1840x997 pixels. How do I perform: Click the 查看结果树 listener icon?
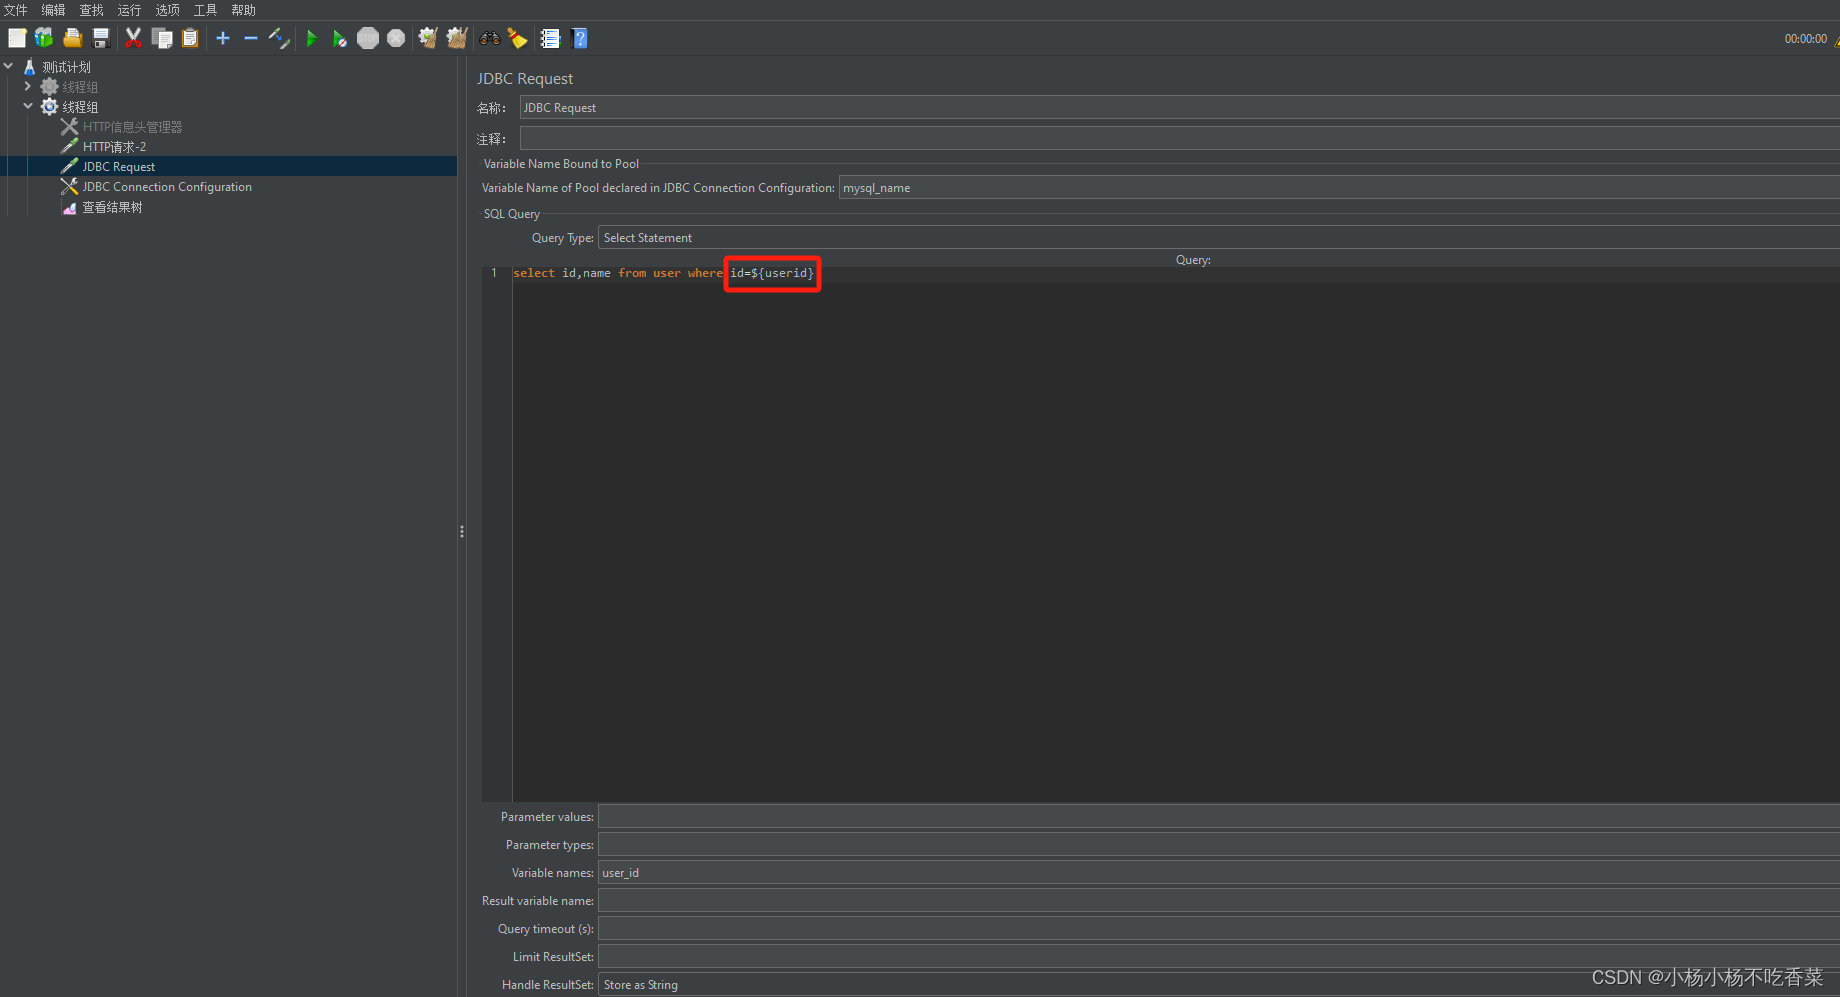point(69,207)
